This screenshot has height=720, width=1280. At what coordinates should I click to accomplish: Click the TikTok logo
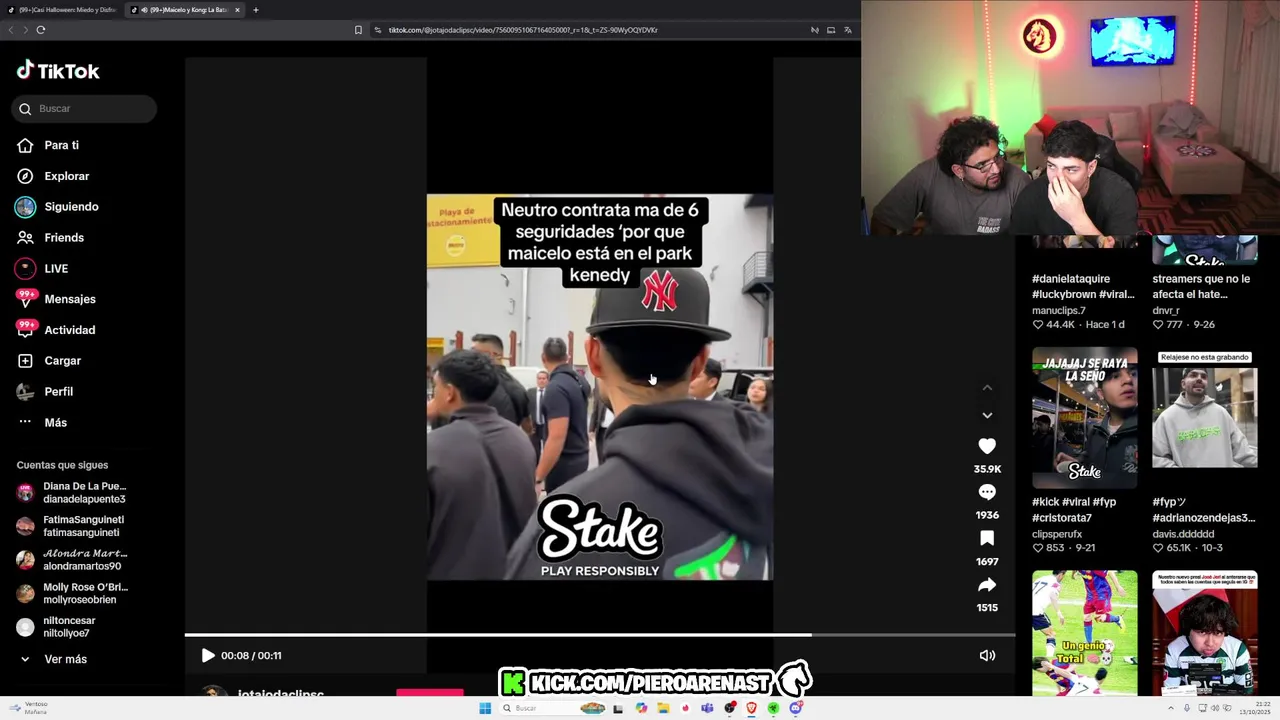tap(58, 71)
